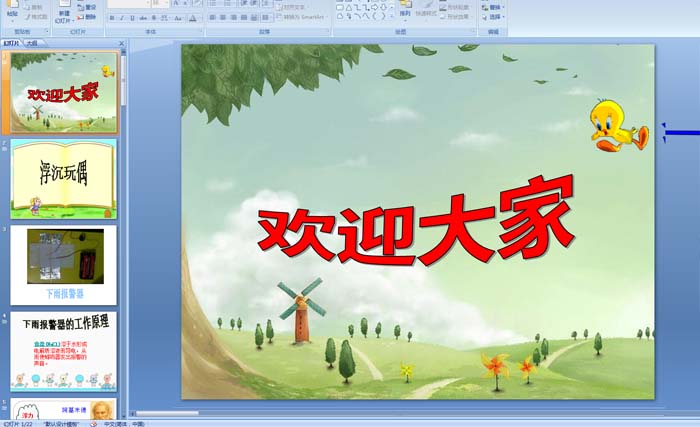
Task: Select slide 3 thumbnail 下雨报警器
Action: [x=64, y=265]
